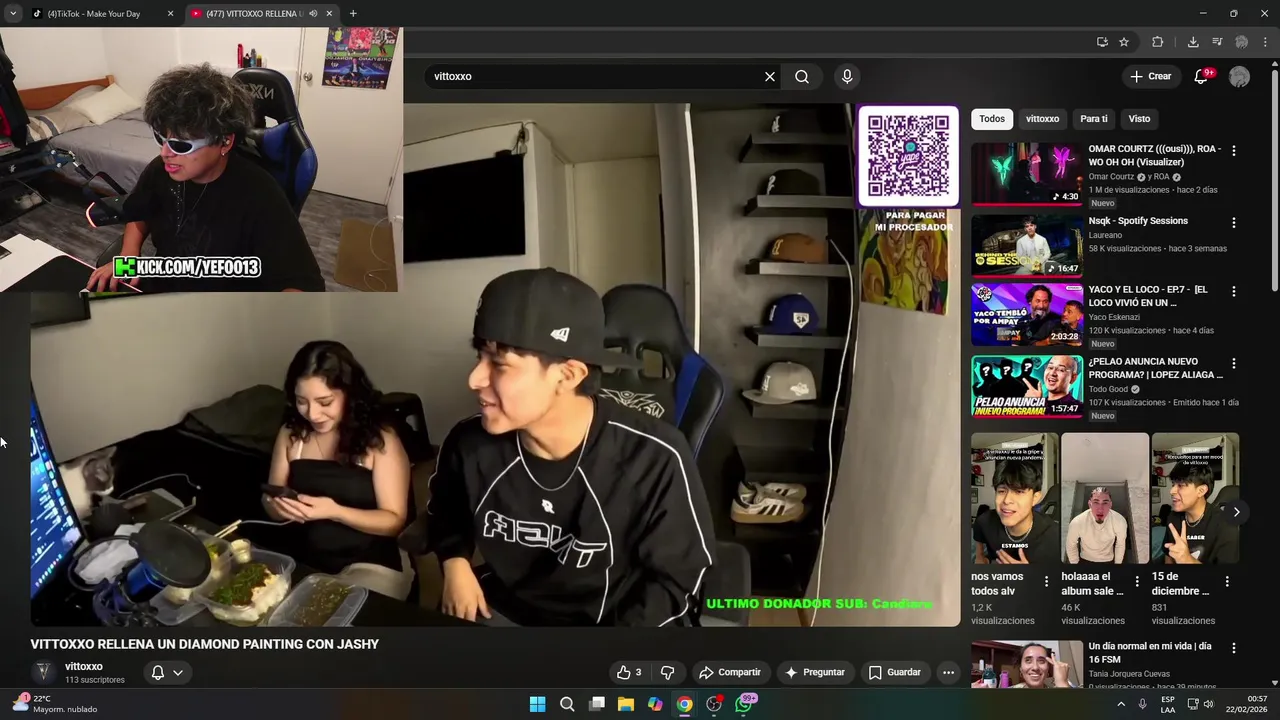Viewport: 1280px width, 720px height.
Task: Show hidden system tray icons chevron
Action: click(x=1121, y=704)
